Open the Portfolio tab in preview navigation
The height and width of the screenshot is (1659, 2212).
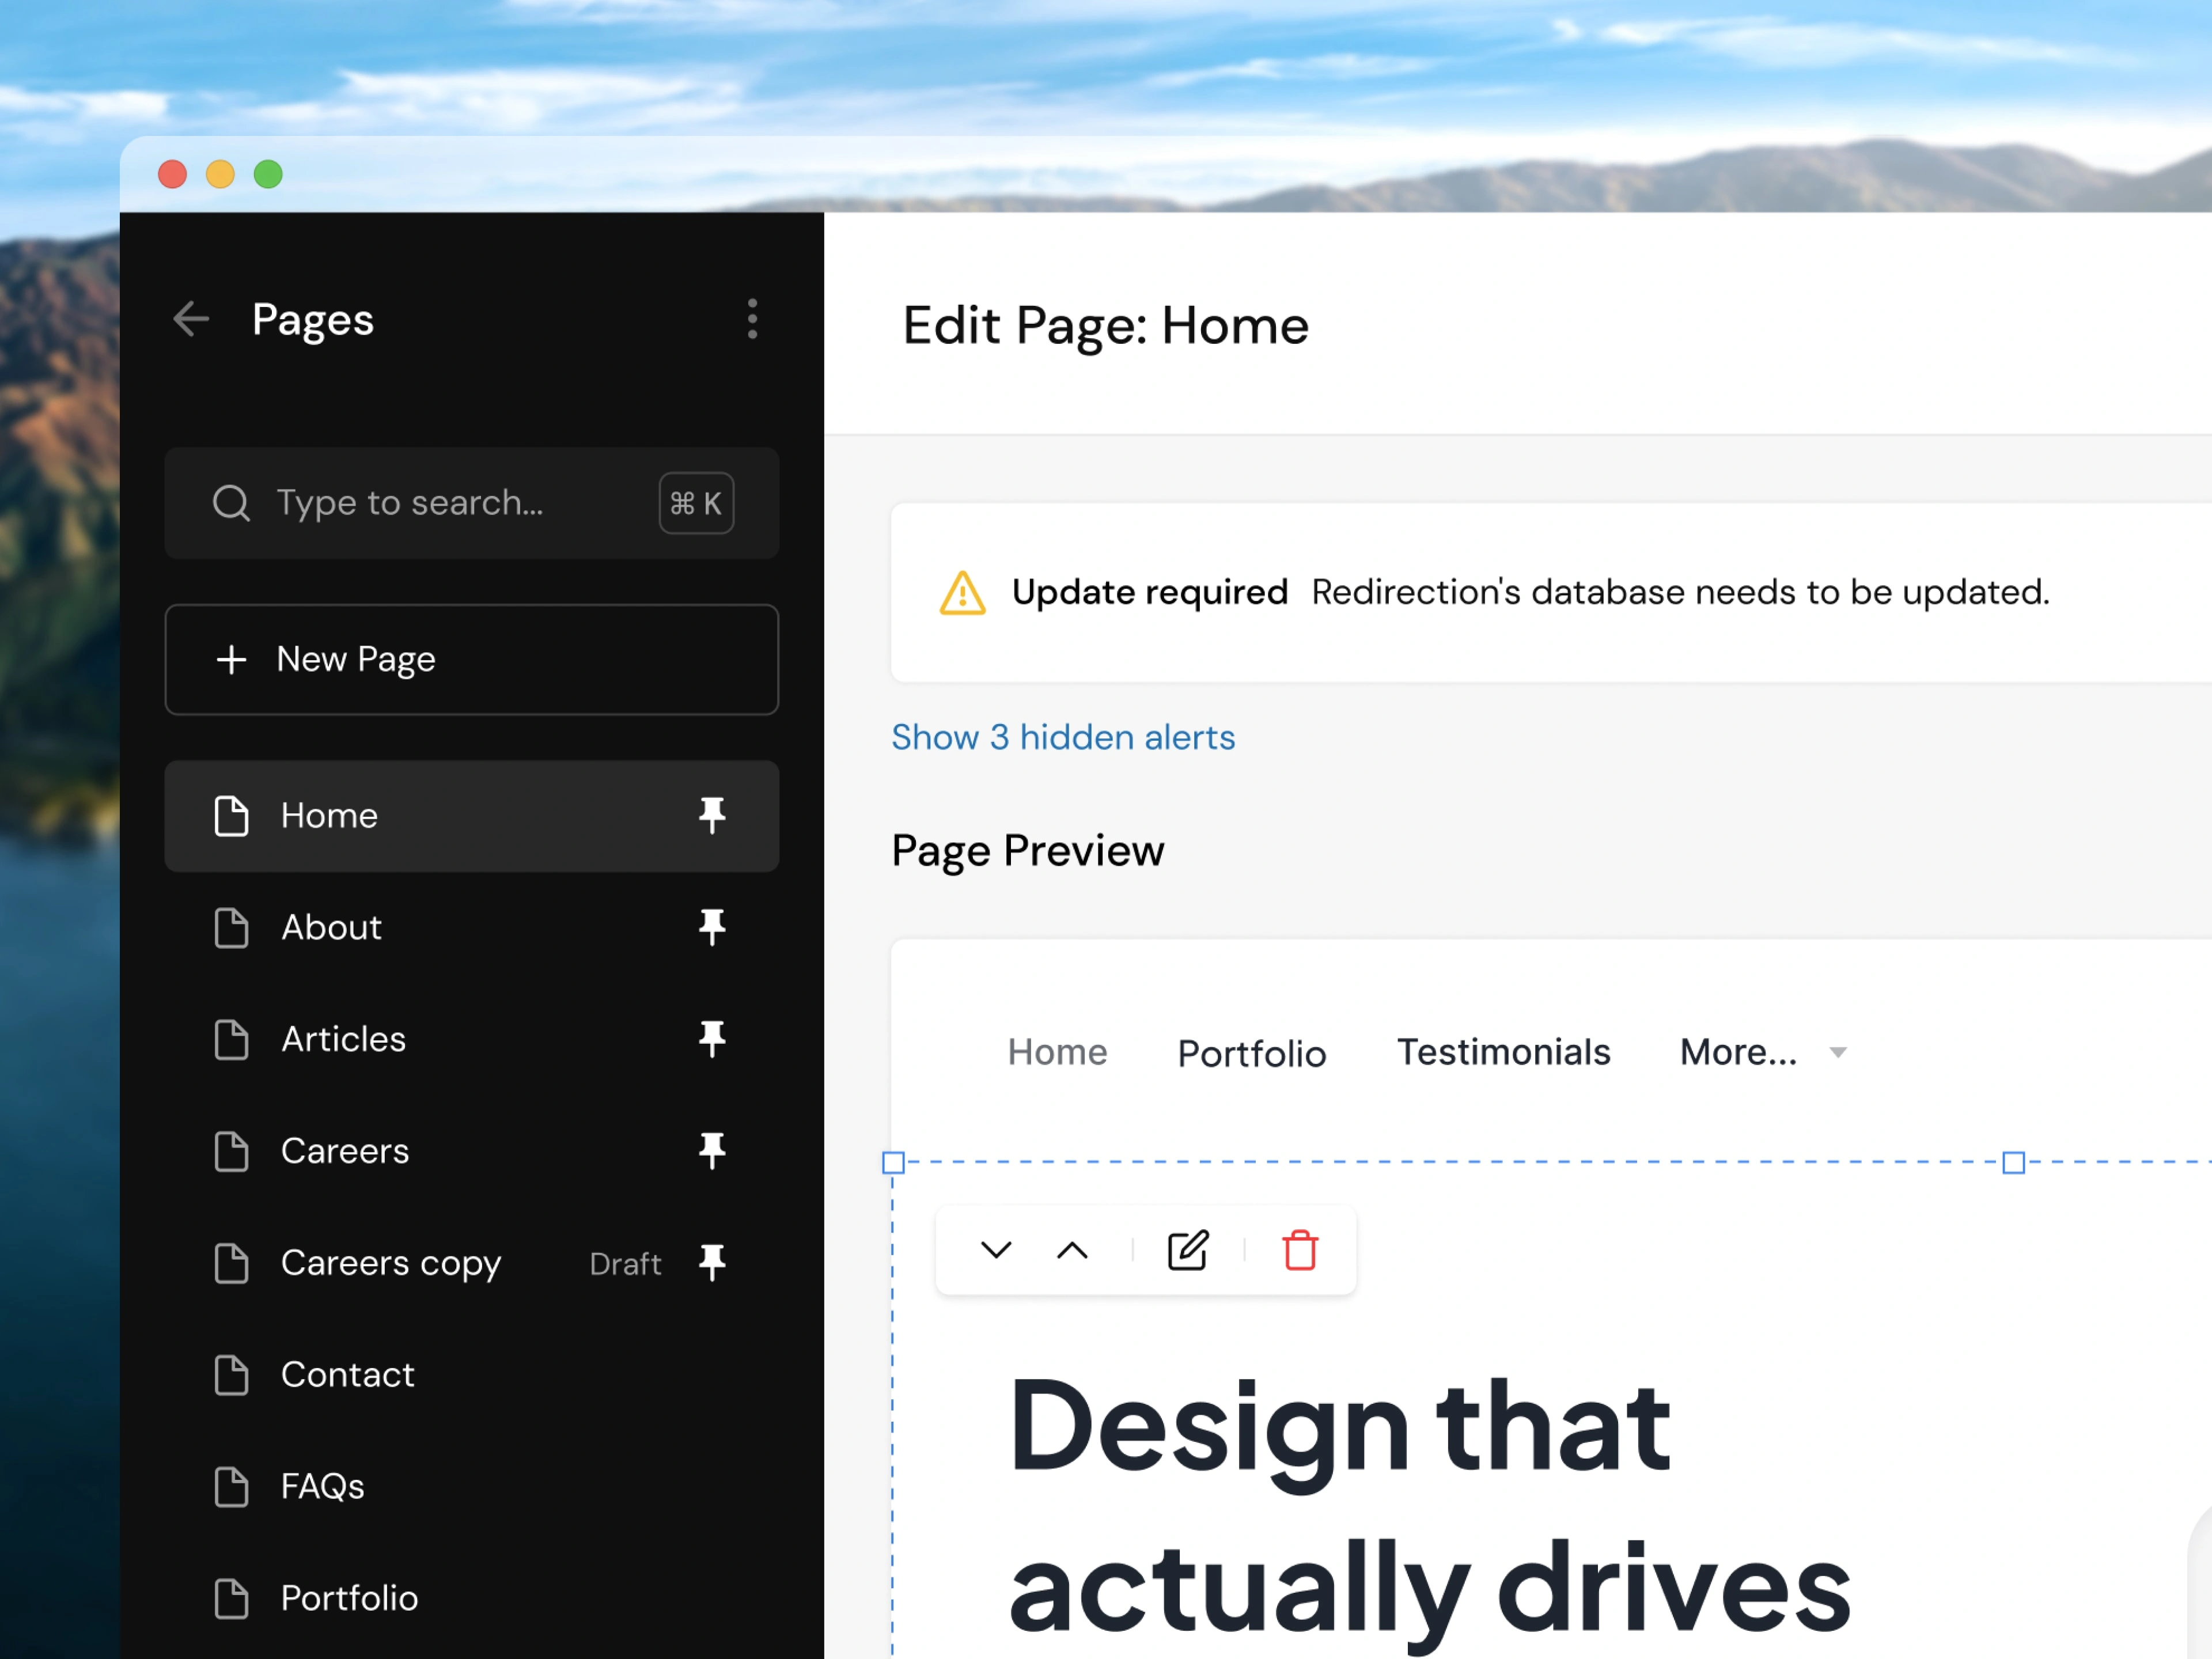point(1251,1054)
